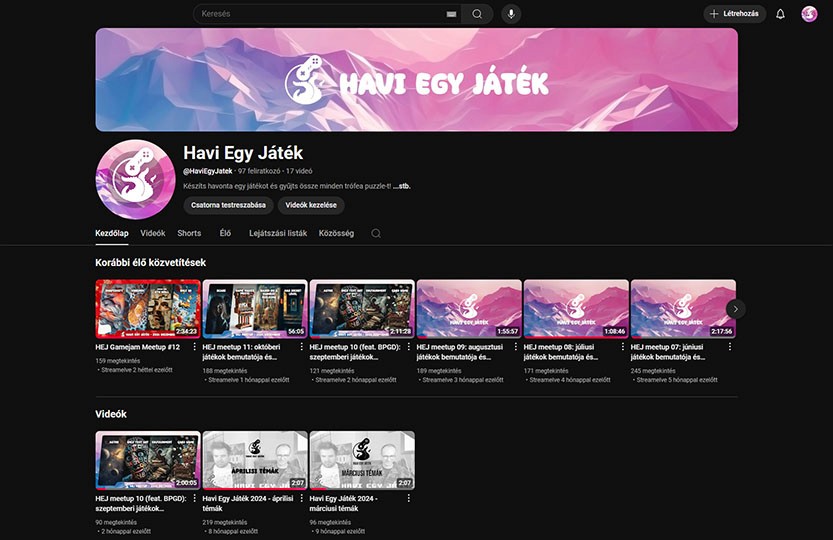Open HEJ Gamejam Meetup #12 thumbnail
Viewport: 833px width, 540px height.
coord(148,309)
